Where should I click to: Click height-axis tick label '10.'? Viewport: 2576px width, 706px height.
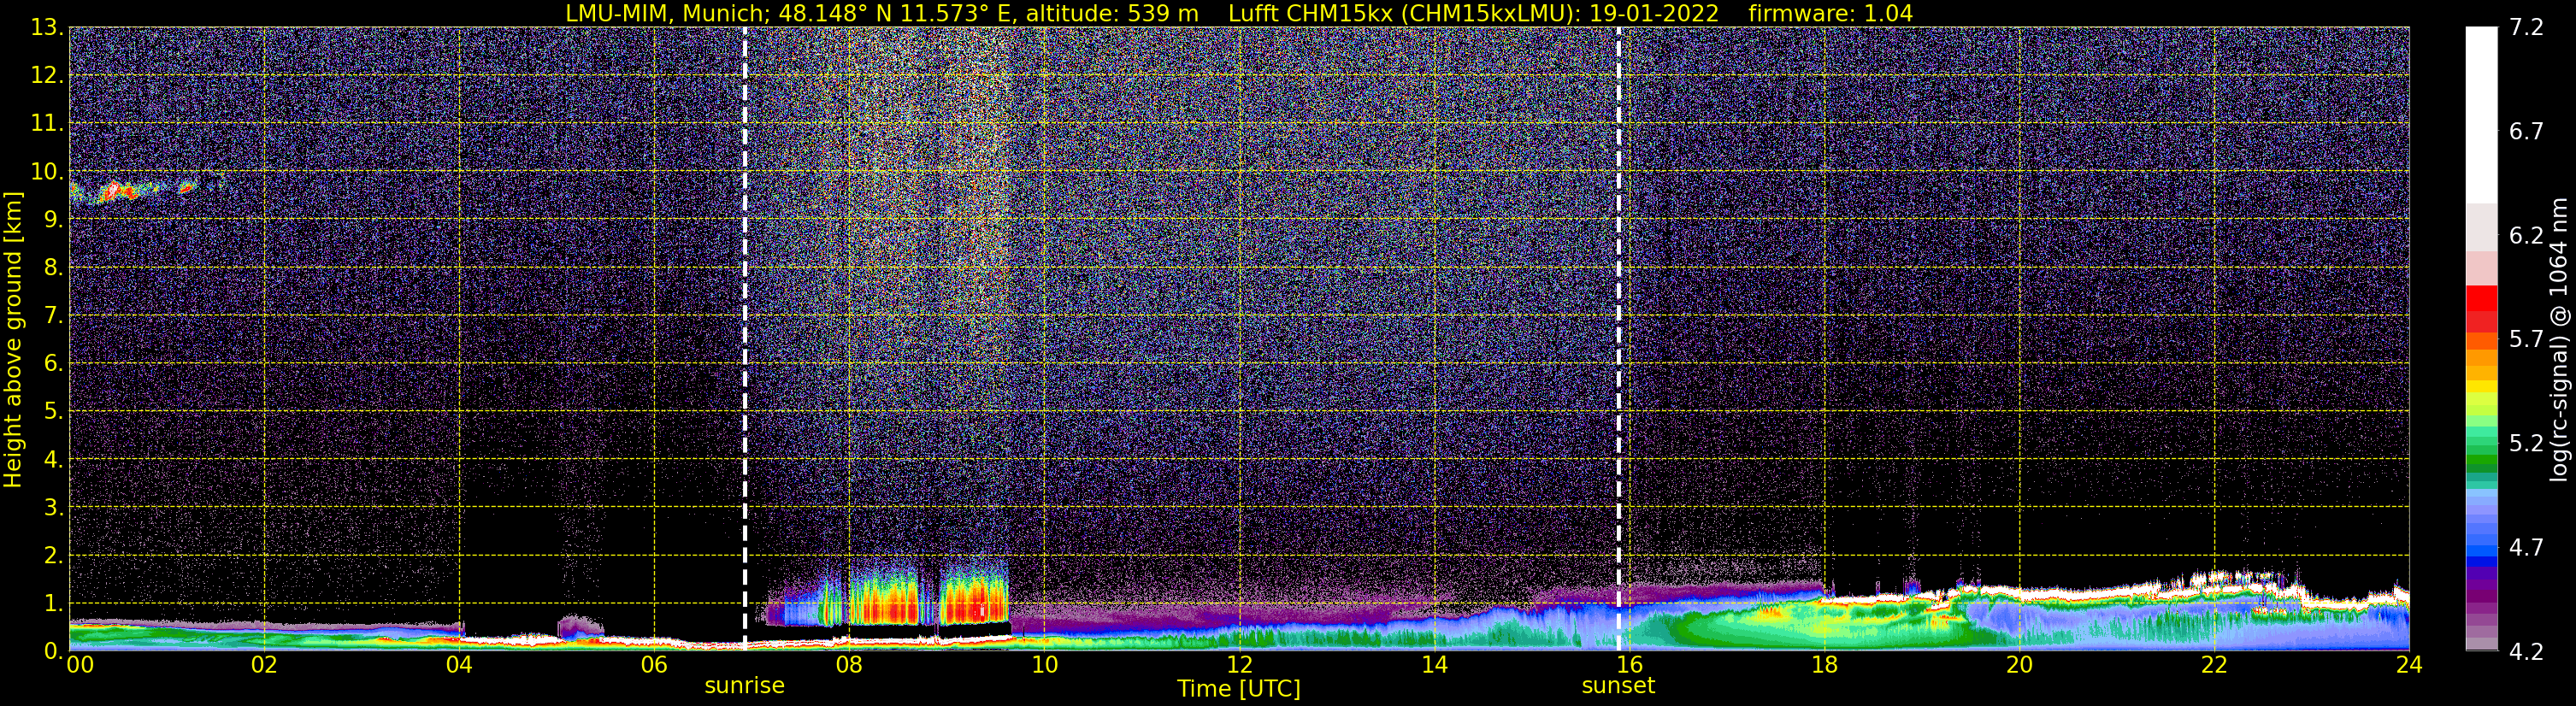[48, 171]
